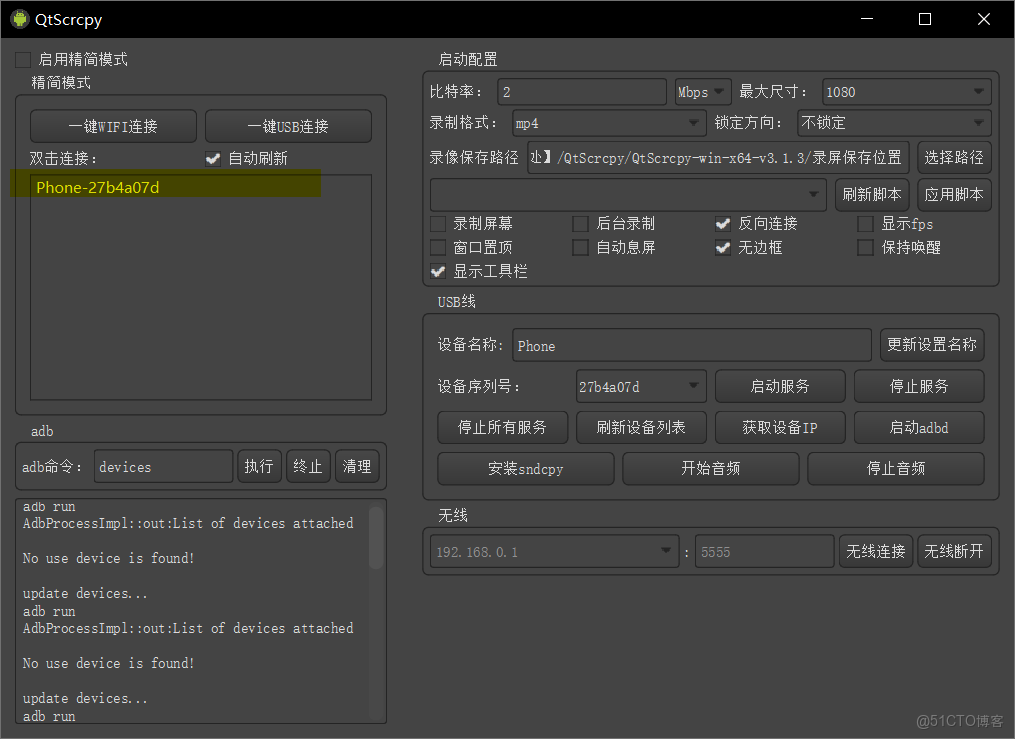Click the 选择路径 button
Viewport: 1015px width, 739px height.
coord(954,157)
